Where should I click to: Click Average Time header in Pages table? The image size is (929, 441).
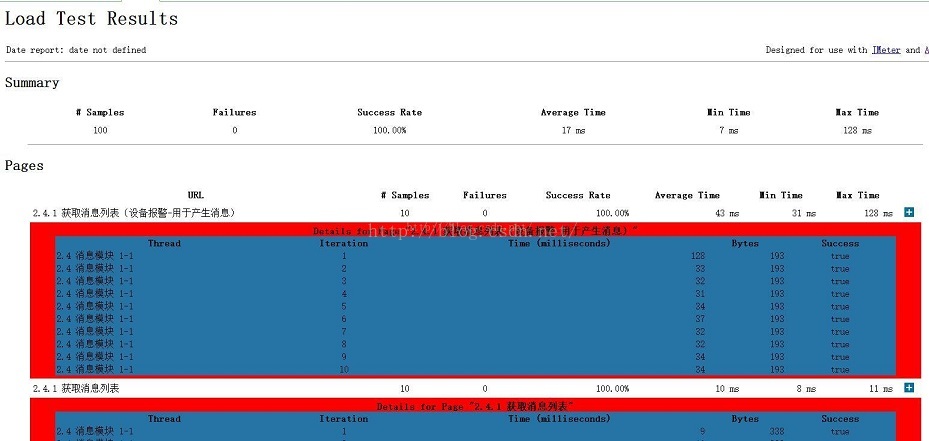[x=687, y=196]
